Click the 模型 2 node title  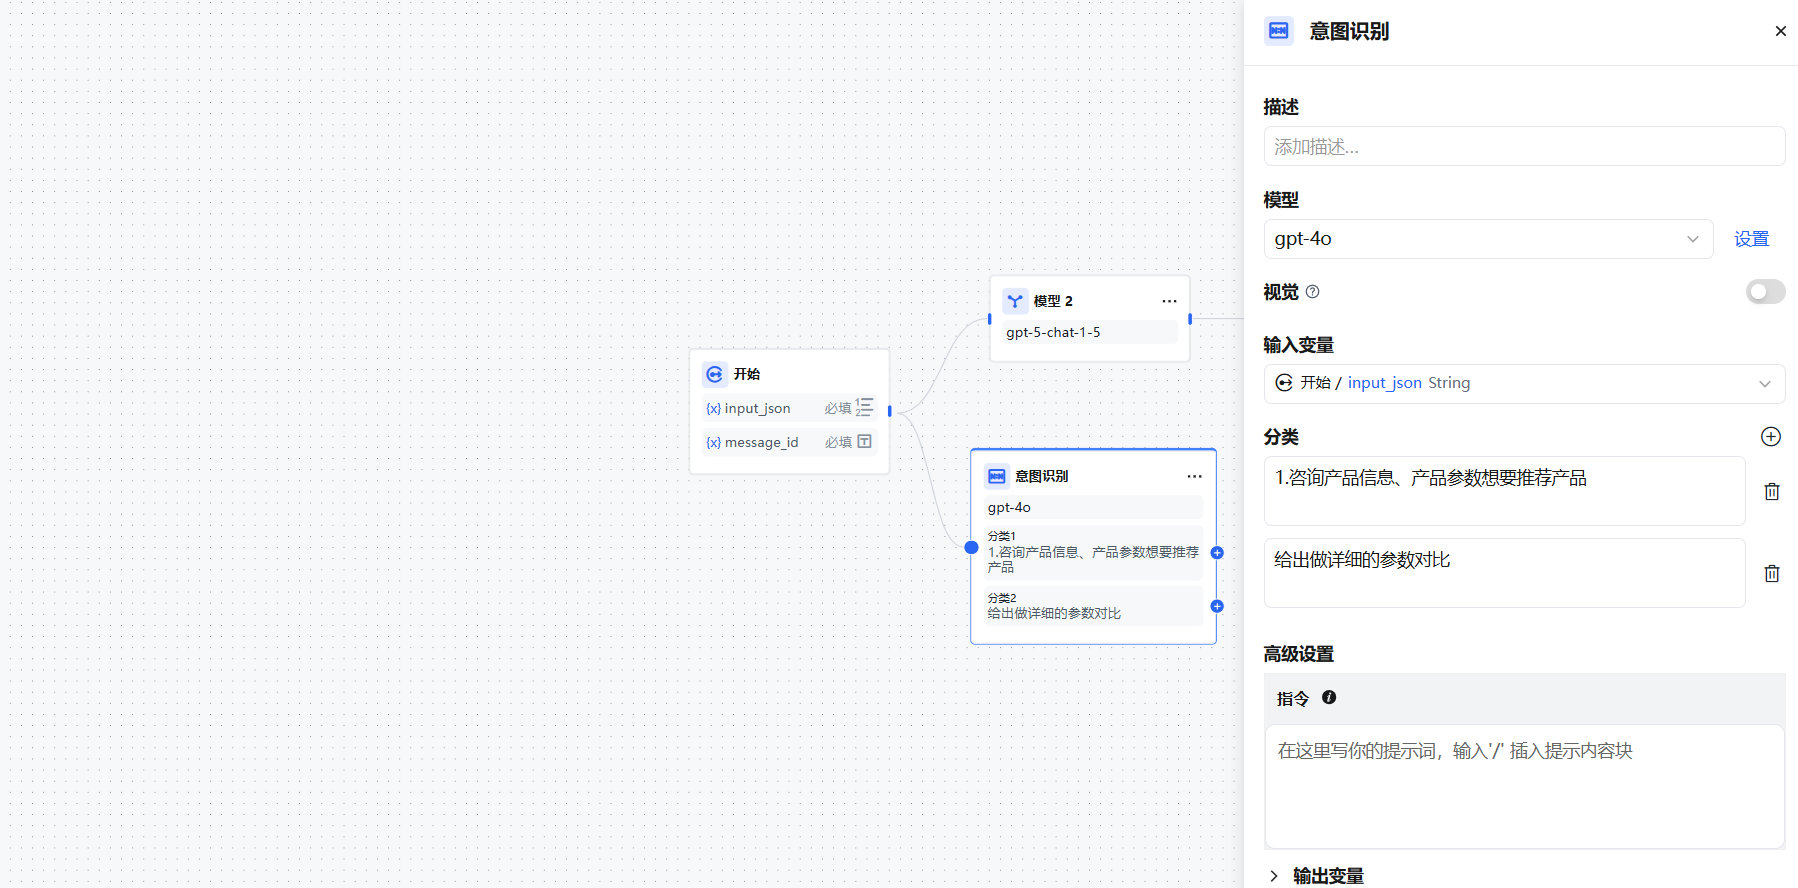1053,301
